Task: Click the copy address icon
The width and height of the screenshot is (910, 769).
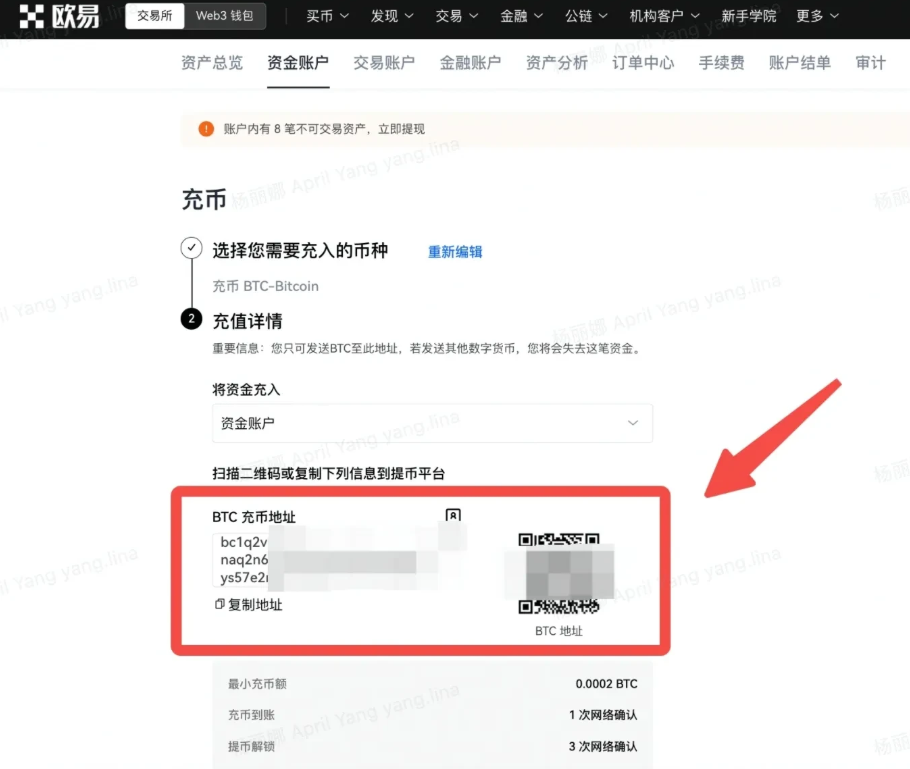Action: (219, 604)
